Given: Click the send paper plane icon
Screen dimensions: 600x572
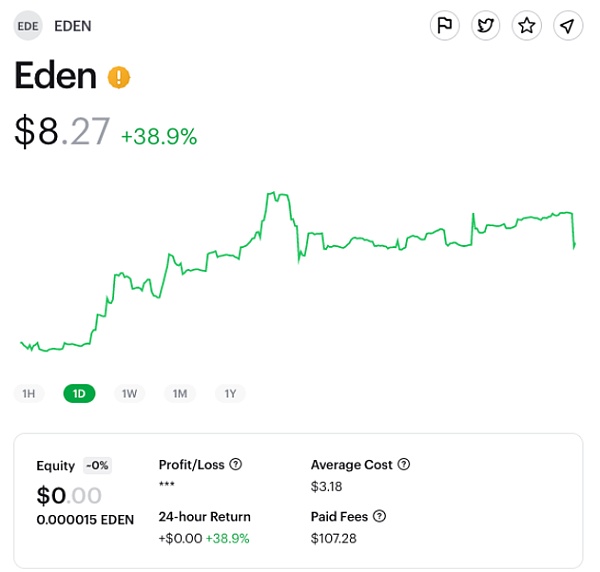Looking at the screenshot, I should (x=567, y=25).
